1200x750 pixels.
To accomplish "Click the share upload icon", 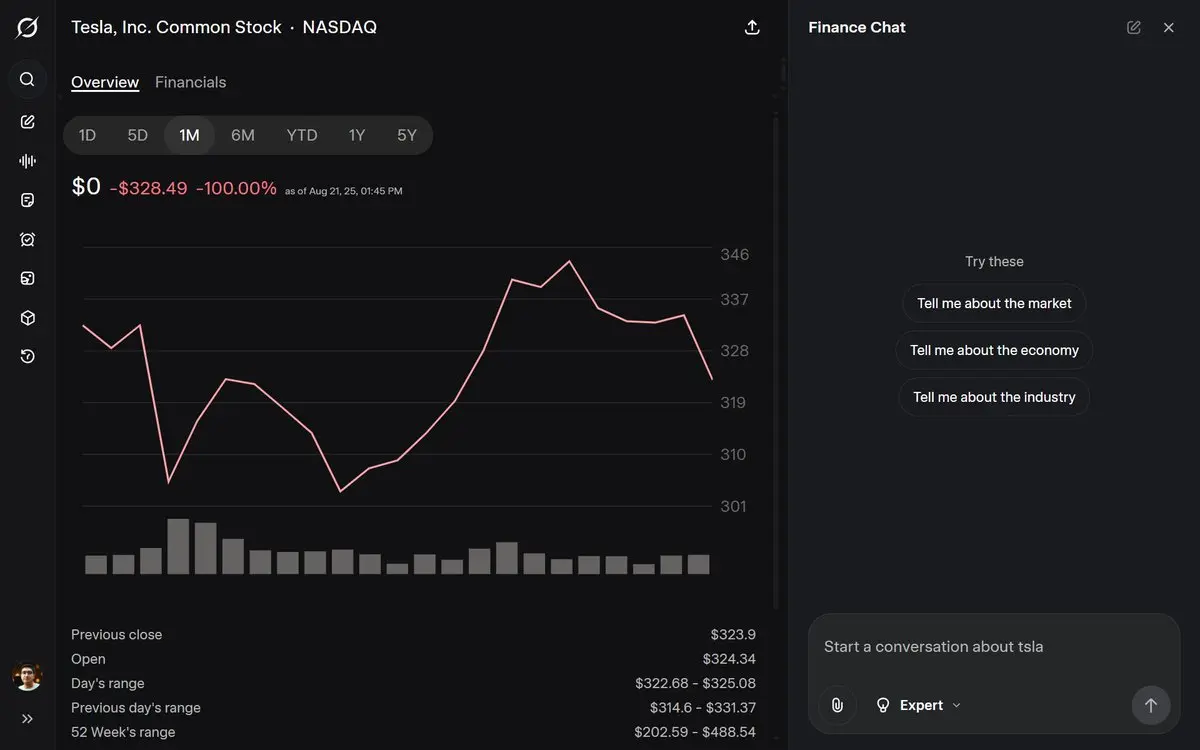I will point(753,28).
